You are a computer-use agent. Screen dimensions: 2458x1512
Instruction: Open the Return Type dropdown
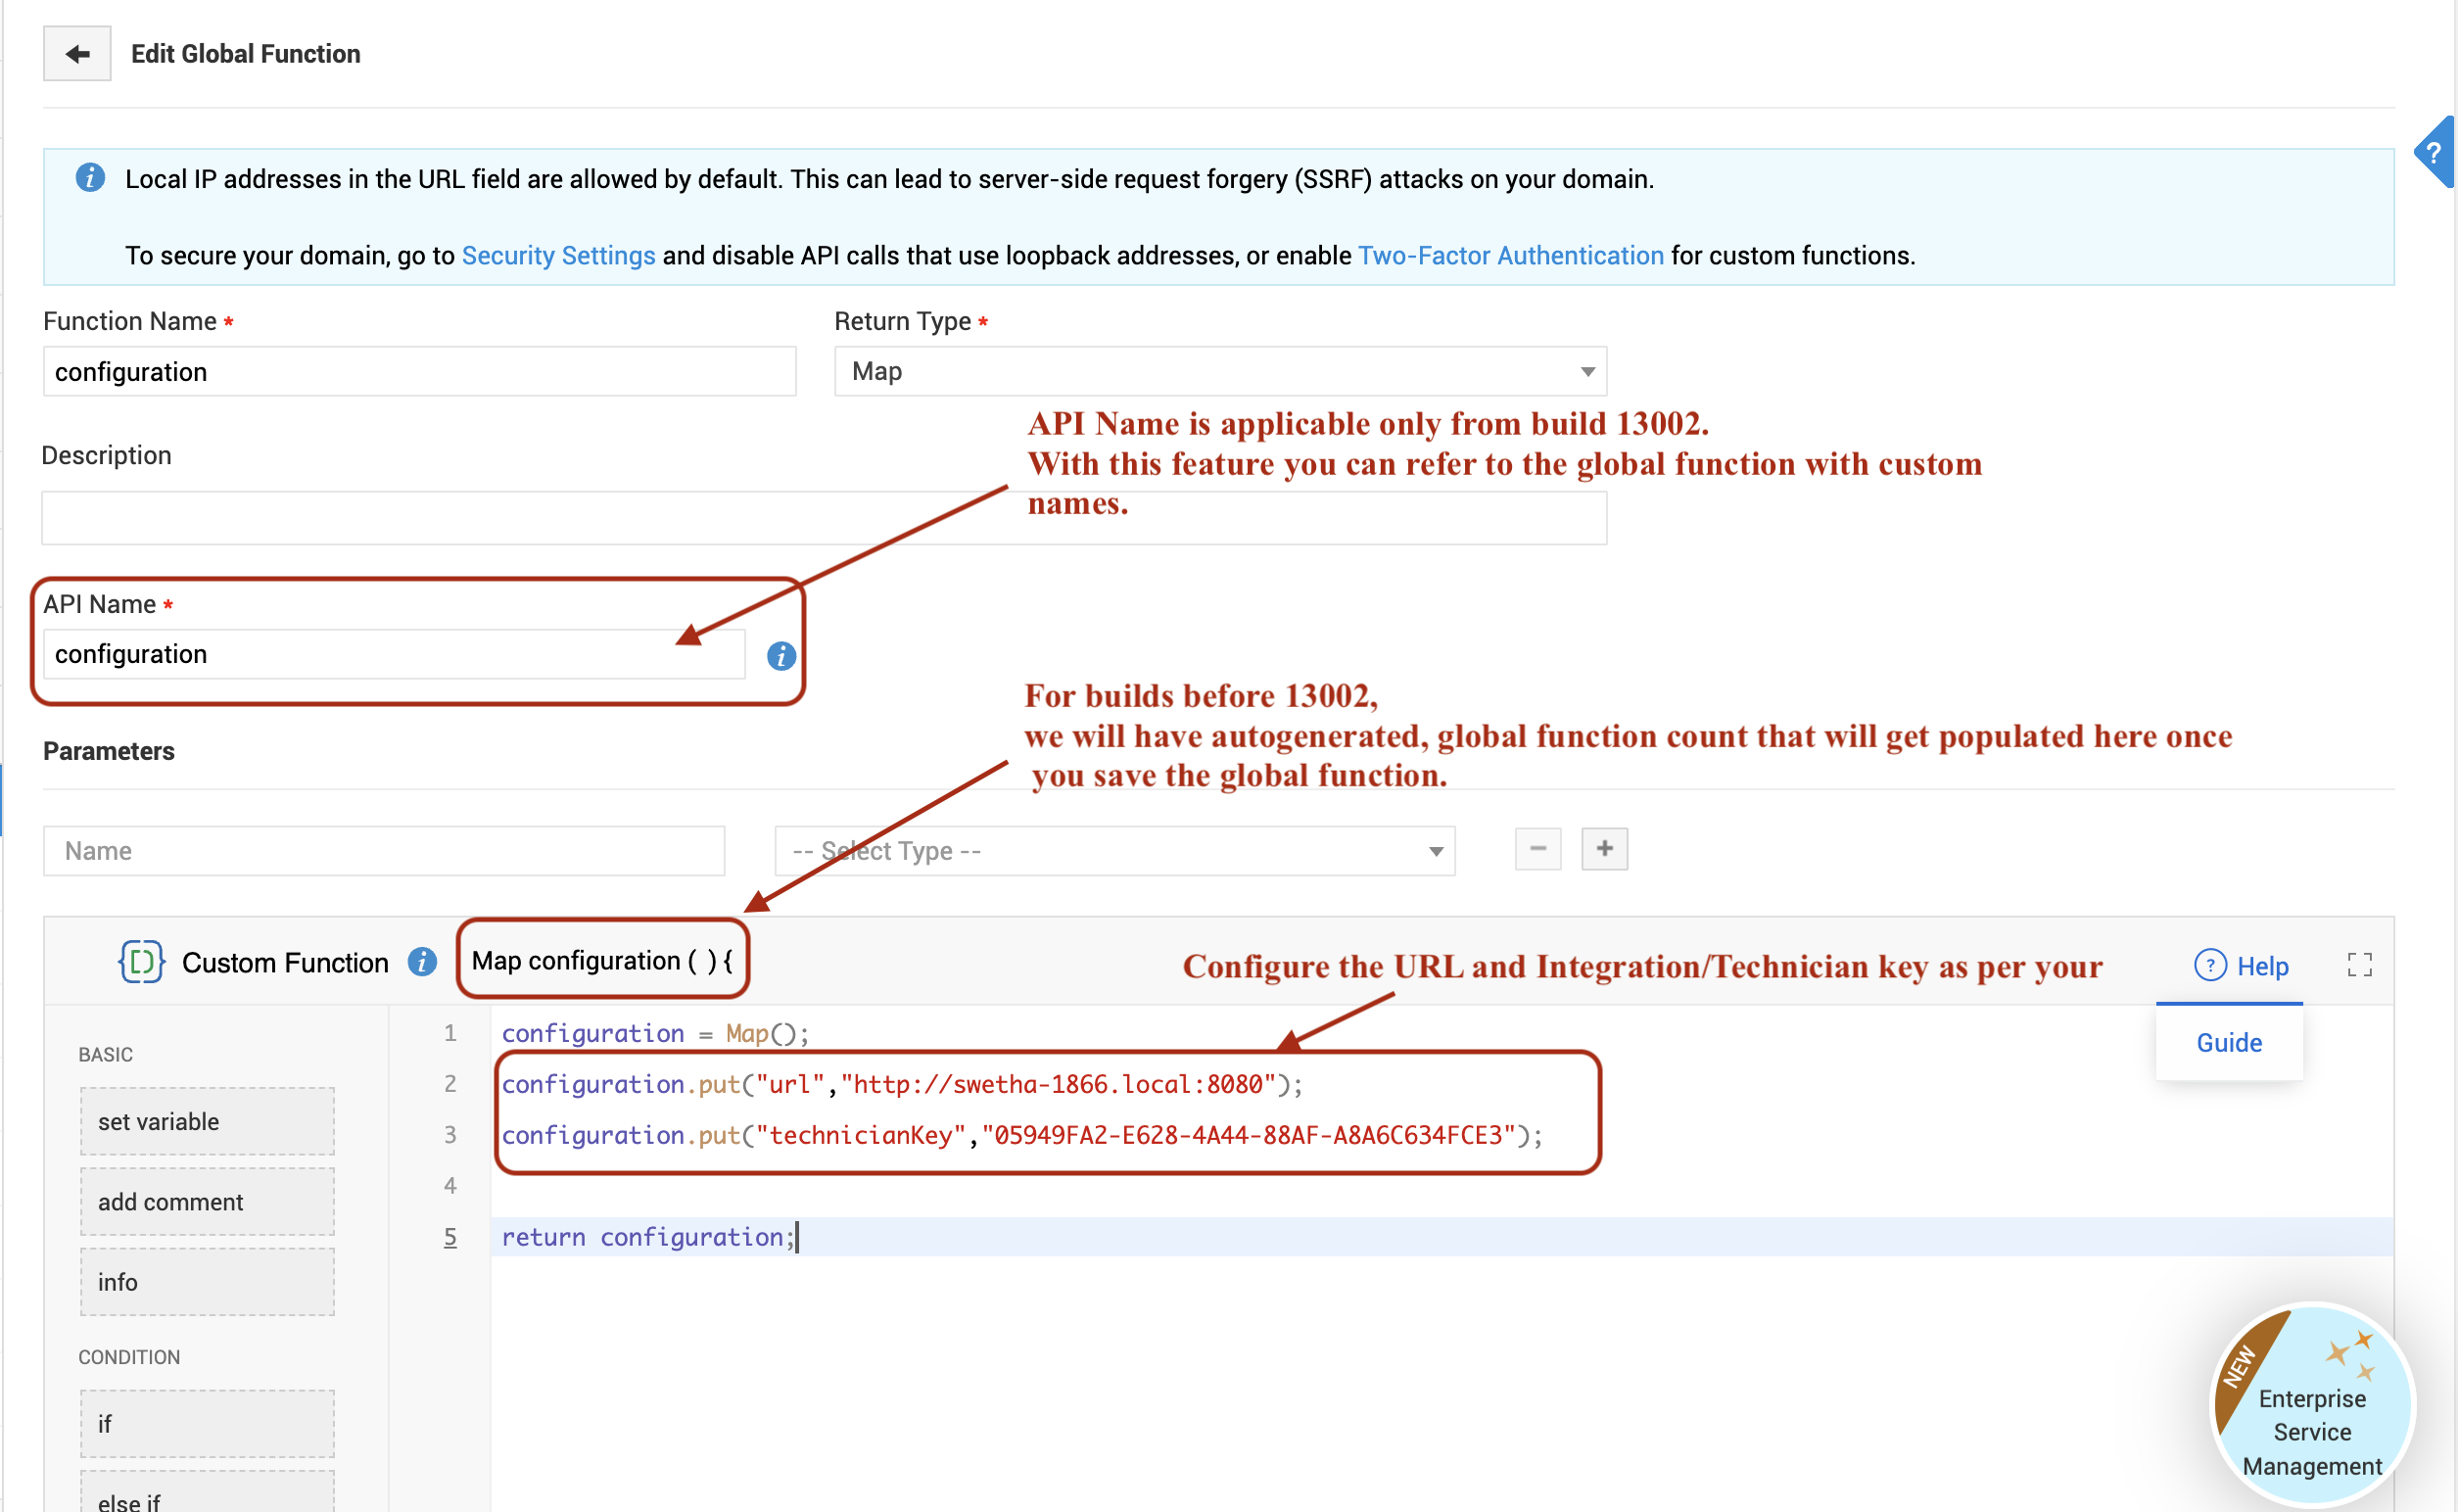pos(1220,372)
